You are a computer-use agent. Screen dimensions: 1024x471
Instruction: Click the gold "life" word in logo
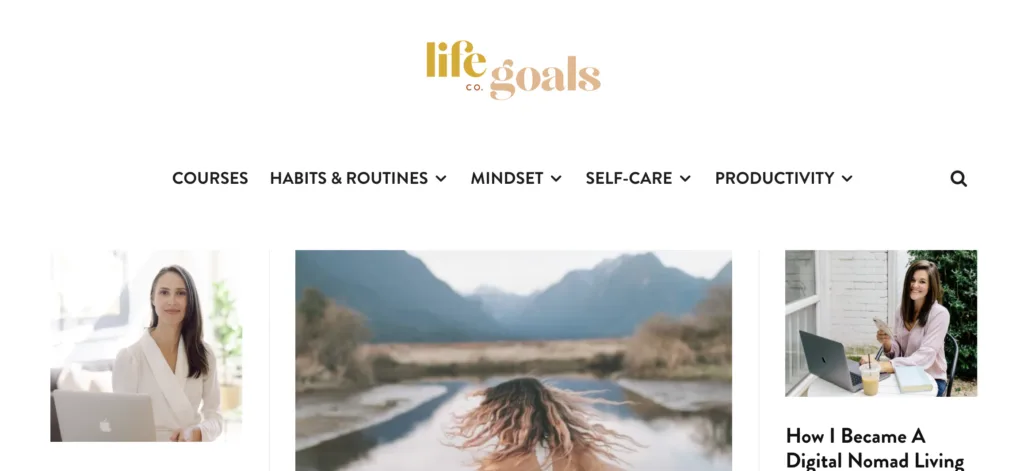click(456, 59)
